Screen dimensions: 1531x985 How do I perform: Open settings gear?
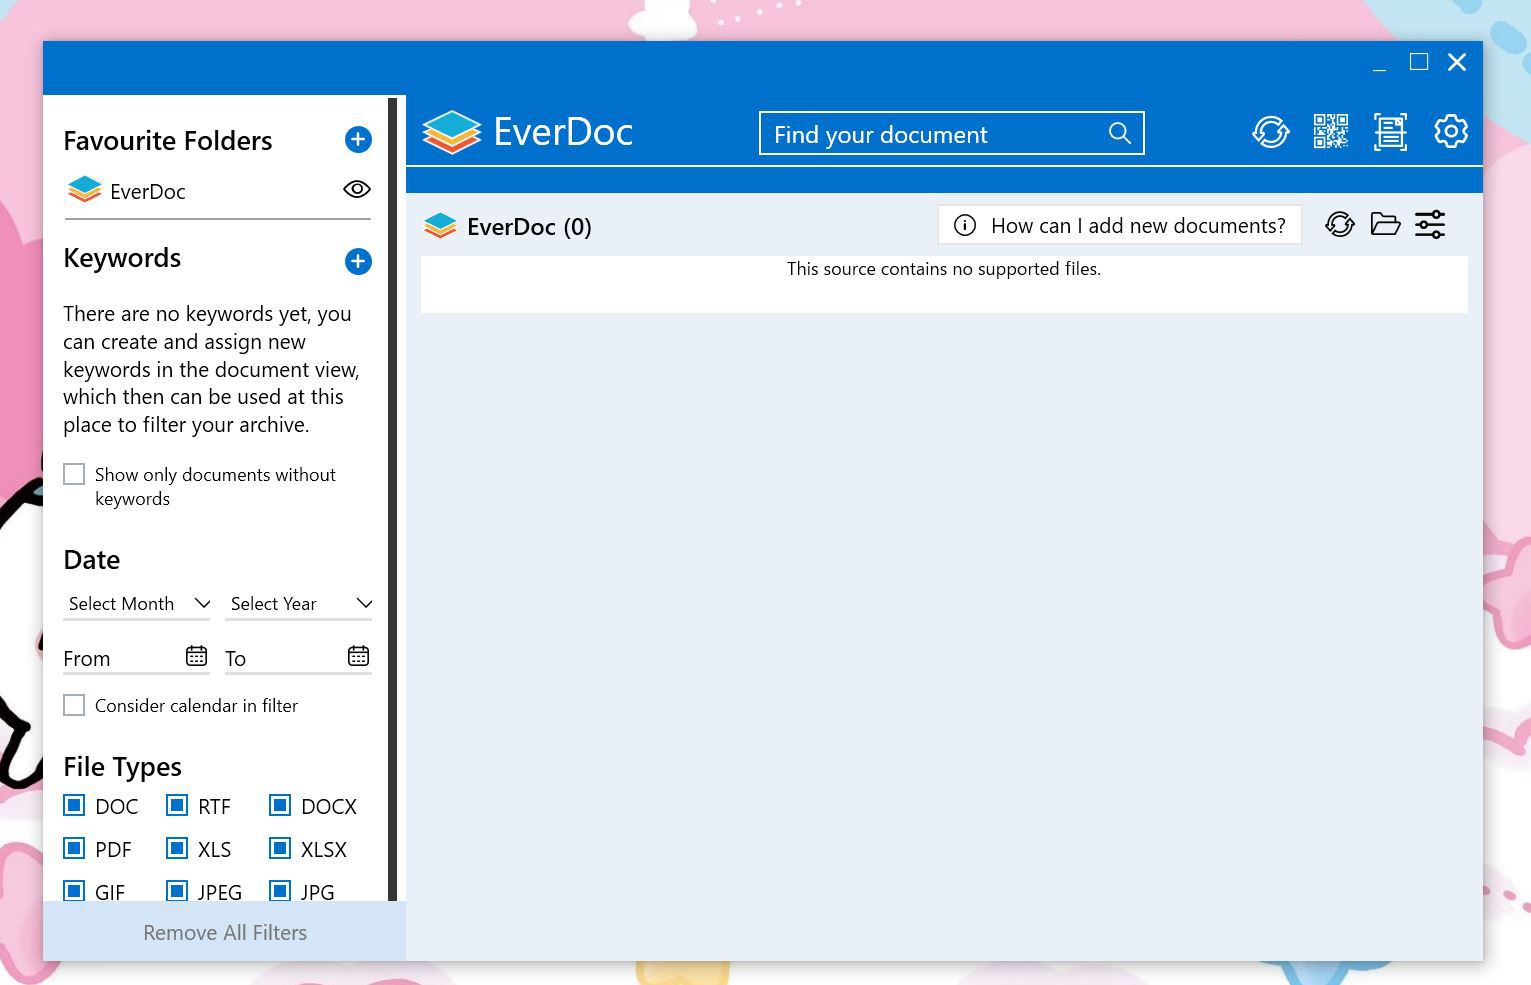pyautogui.click(x=1451, y=131)
